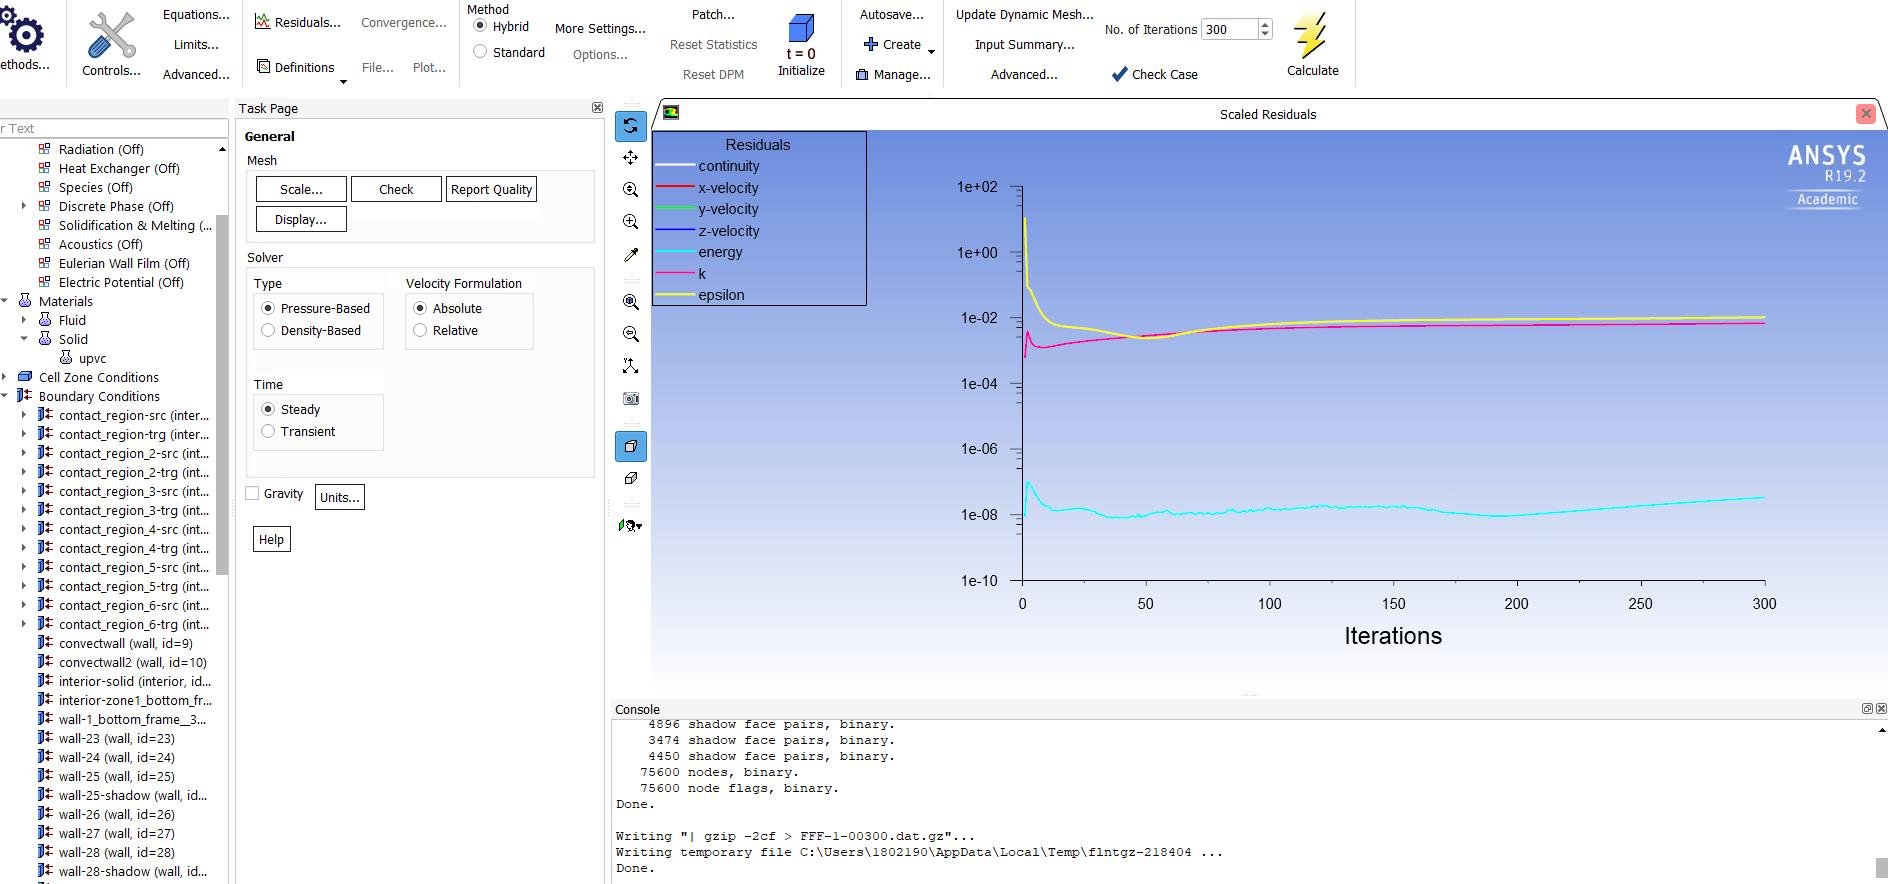The image size is (1888, 884).
Task: Click the Save Picture camera icon
Action: click(630, 398)
